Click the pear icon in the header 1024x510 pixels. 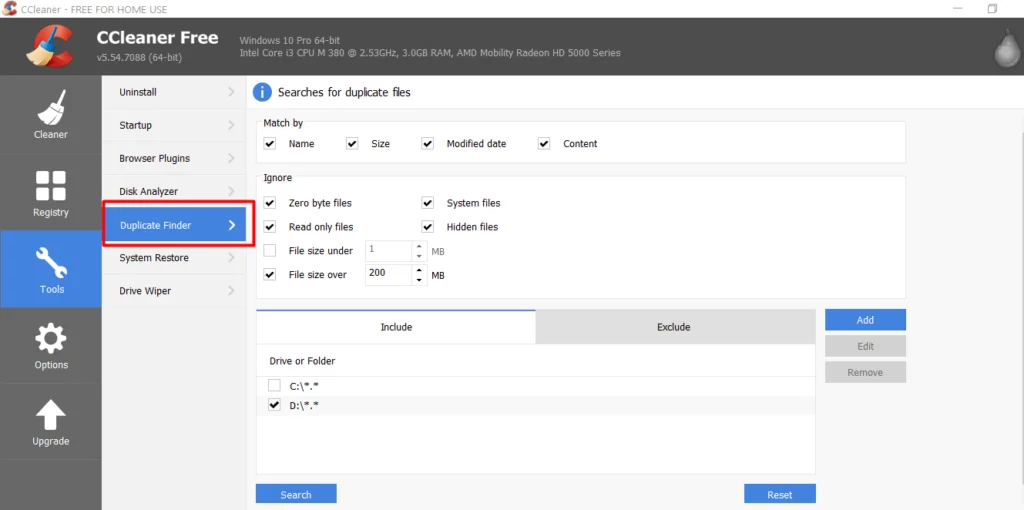coord(1008,48)
